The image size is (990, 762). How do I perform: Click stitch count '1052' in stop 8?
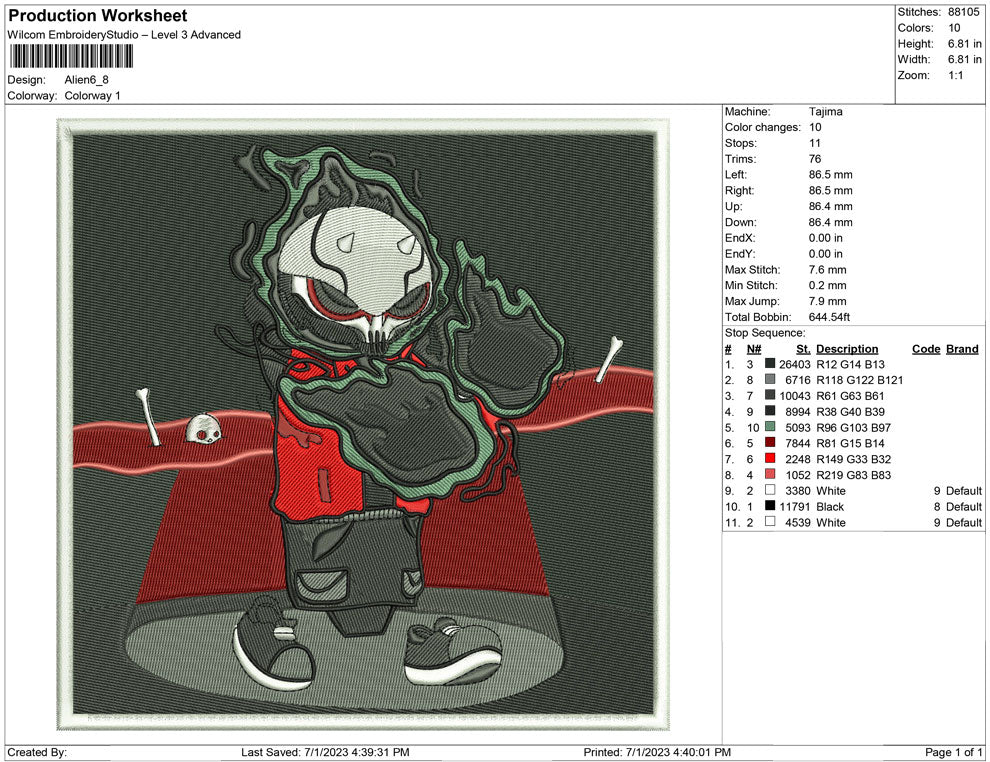(x=797, y=475)
